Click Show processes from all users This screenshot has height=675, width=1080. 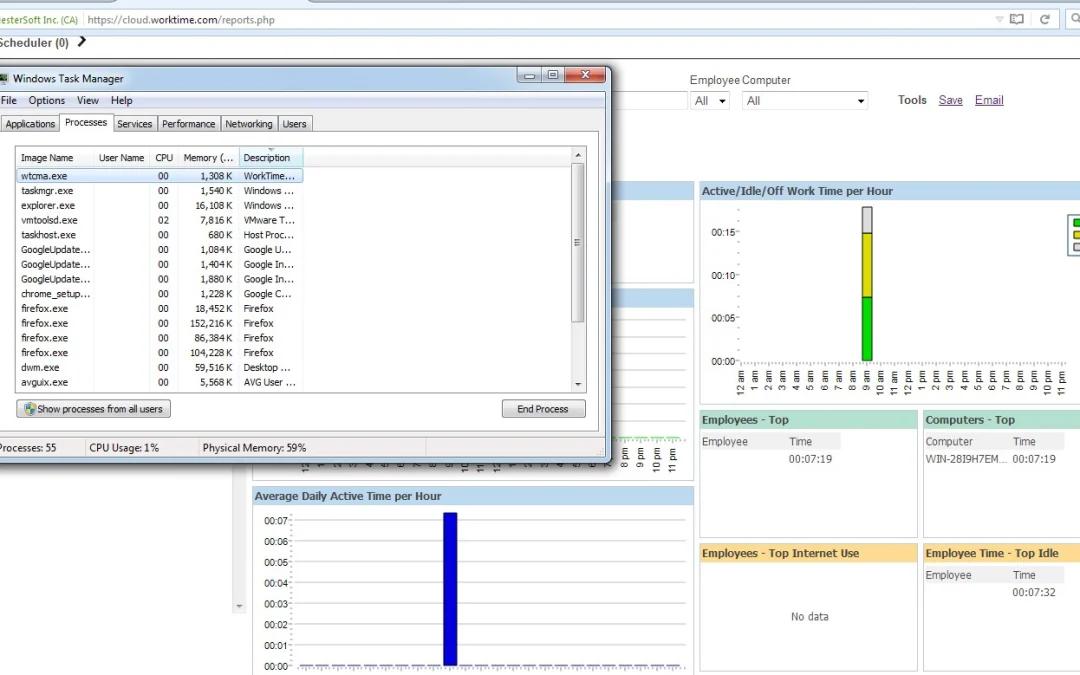94,408
